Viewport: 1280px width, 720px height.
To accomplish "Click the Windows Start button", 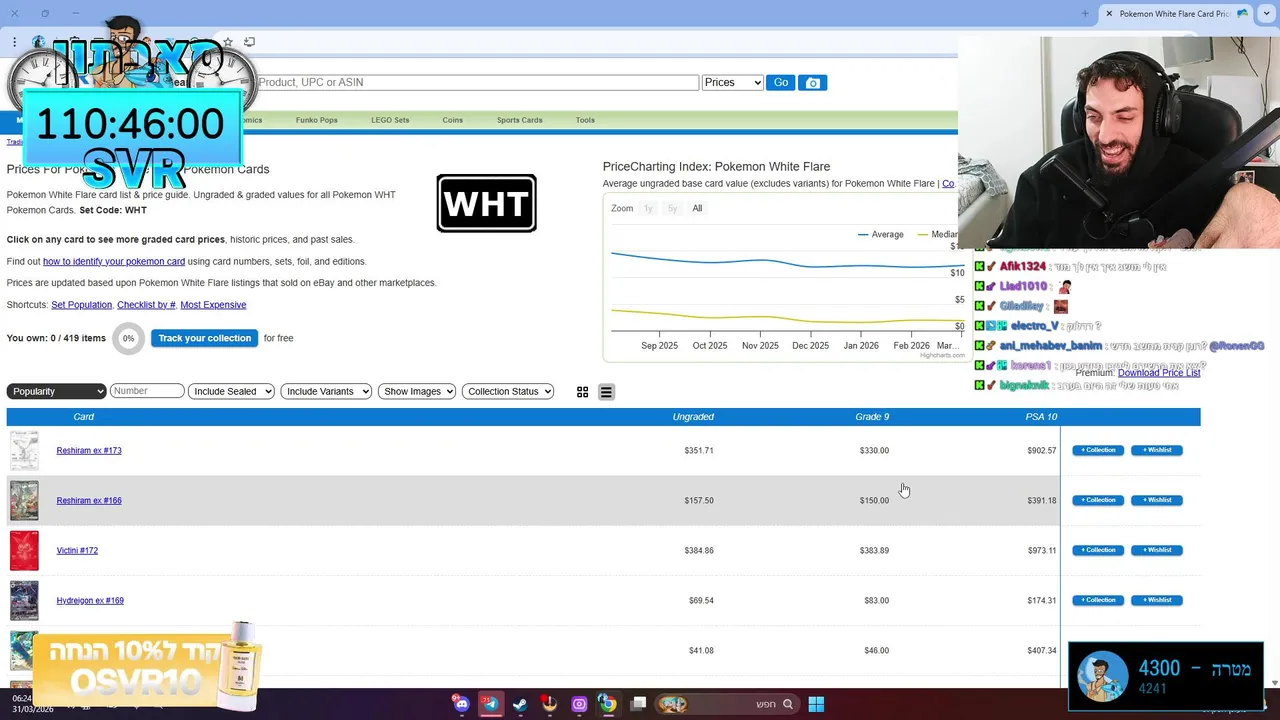I will click(816, 704).
